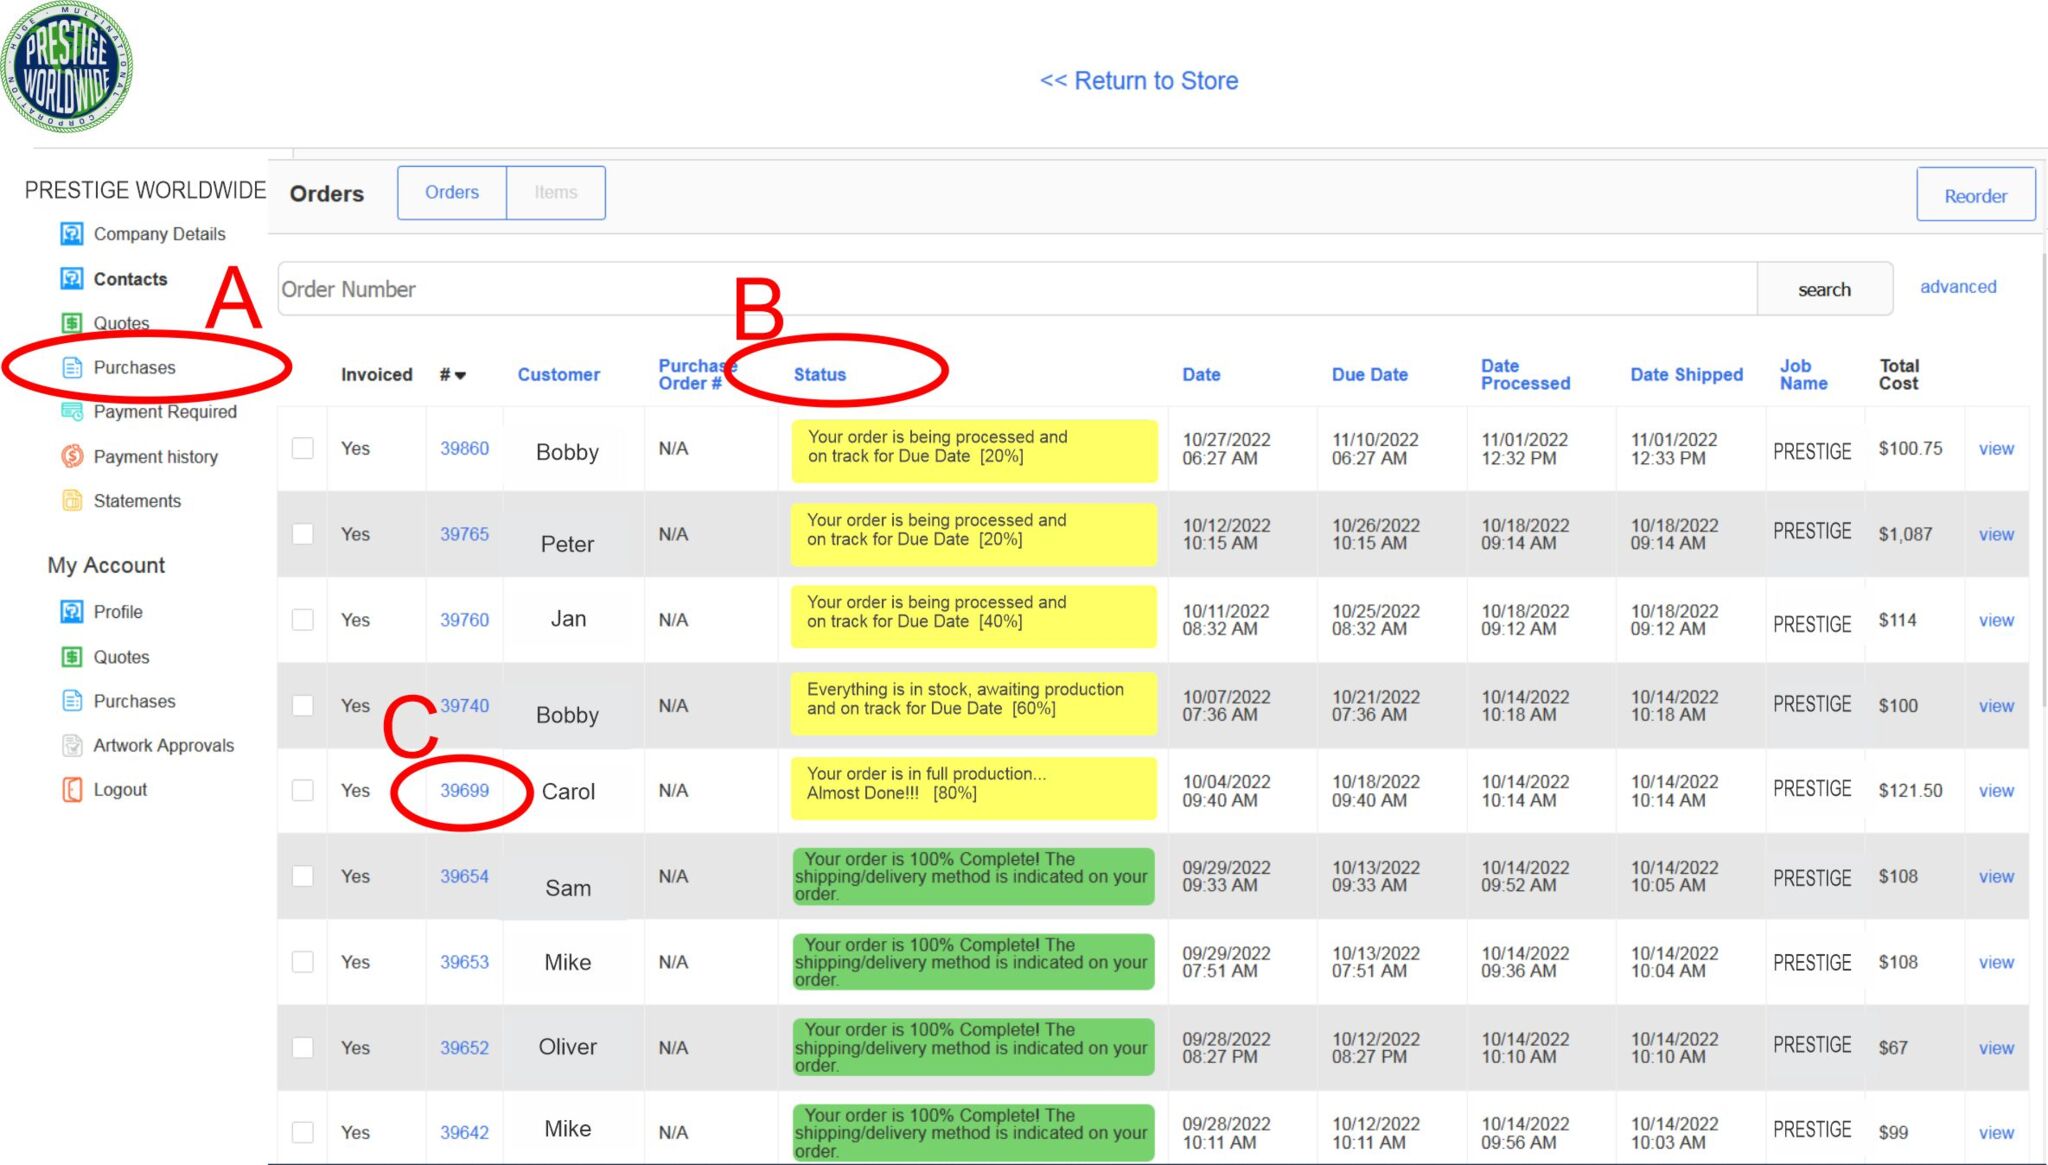Open the Return to Store link

1139,81
